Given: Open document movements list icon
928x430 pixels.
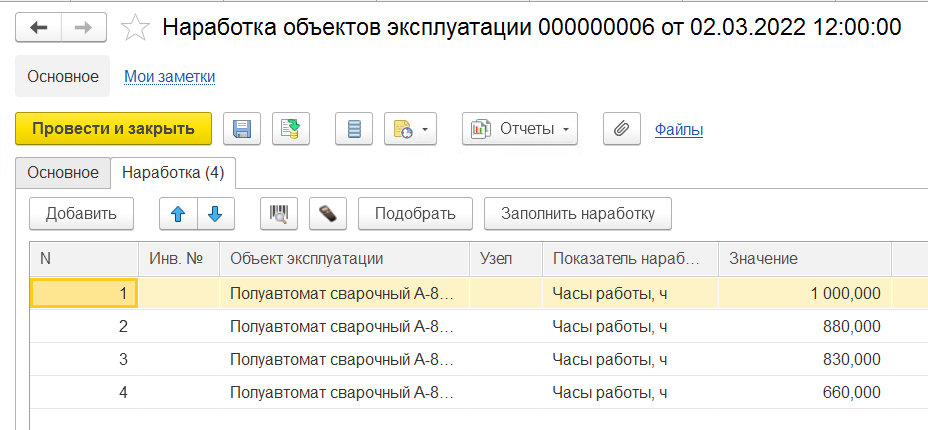Looking at the screenshot, I should coord(353,129).
